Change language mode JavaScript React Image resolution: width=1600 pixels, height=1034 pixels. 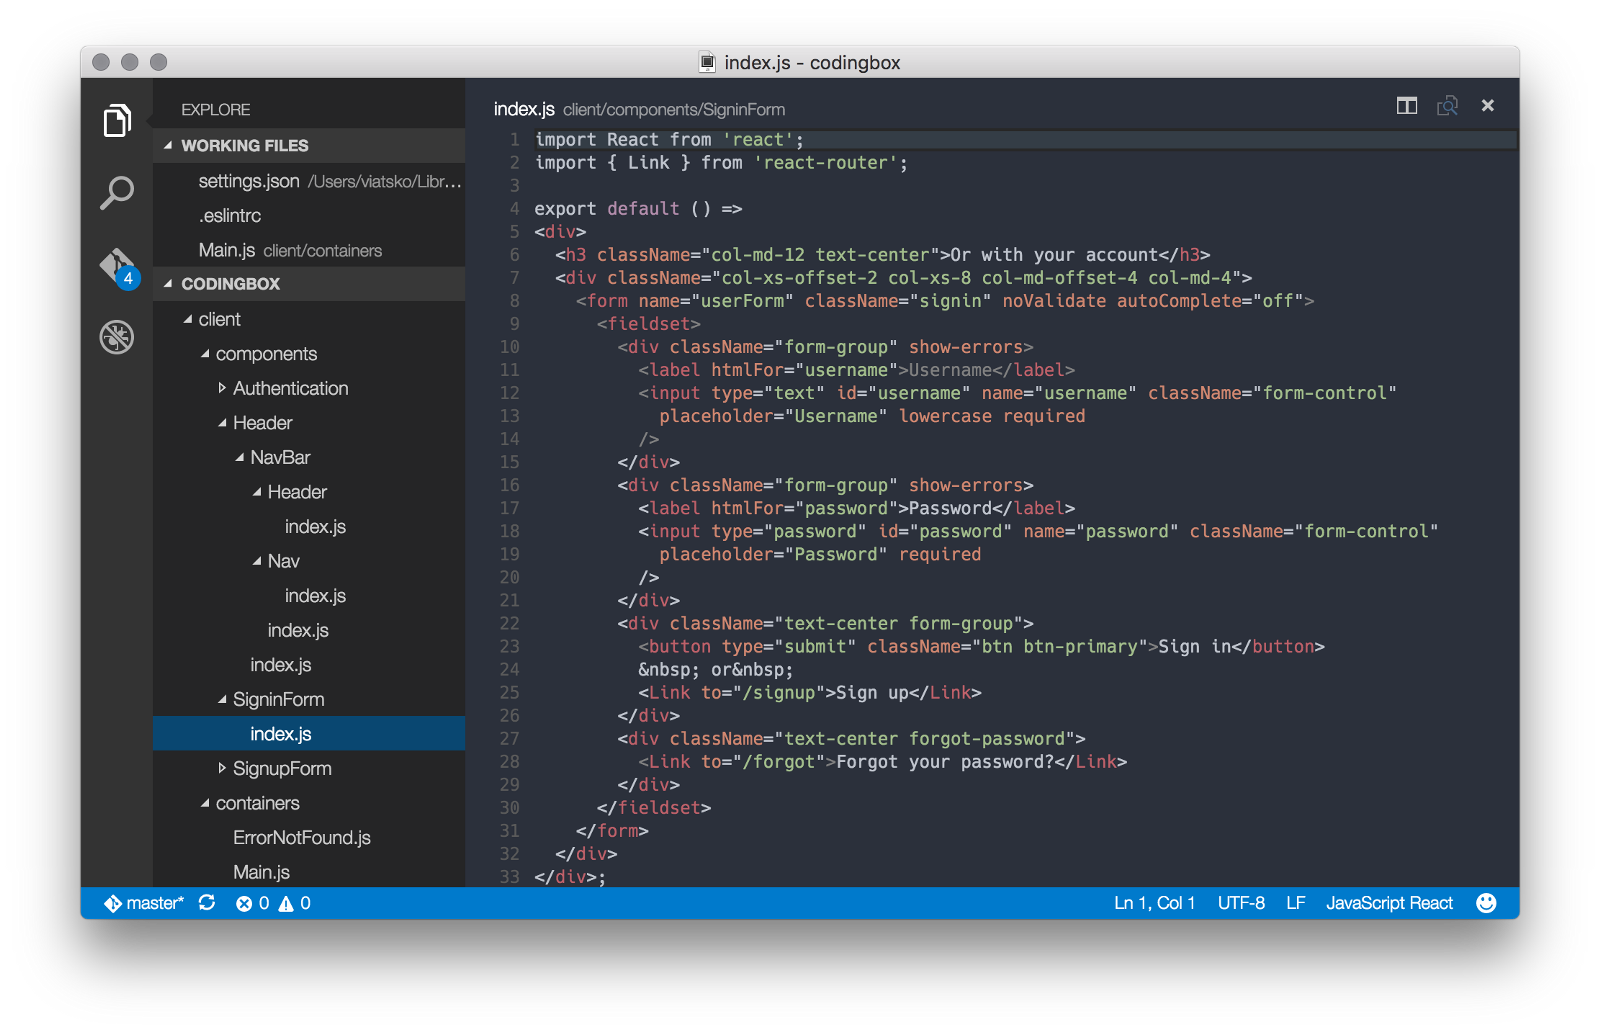click(x=1389, y=903)
